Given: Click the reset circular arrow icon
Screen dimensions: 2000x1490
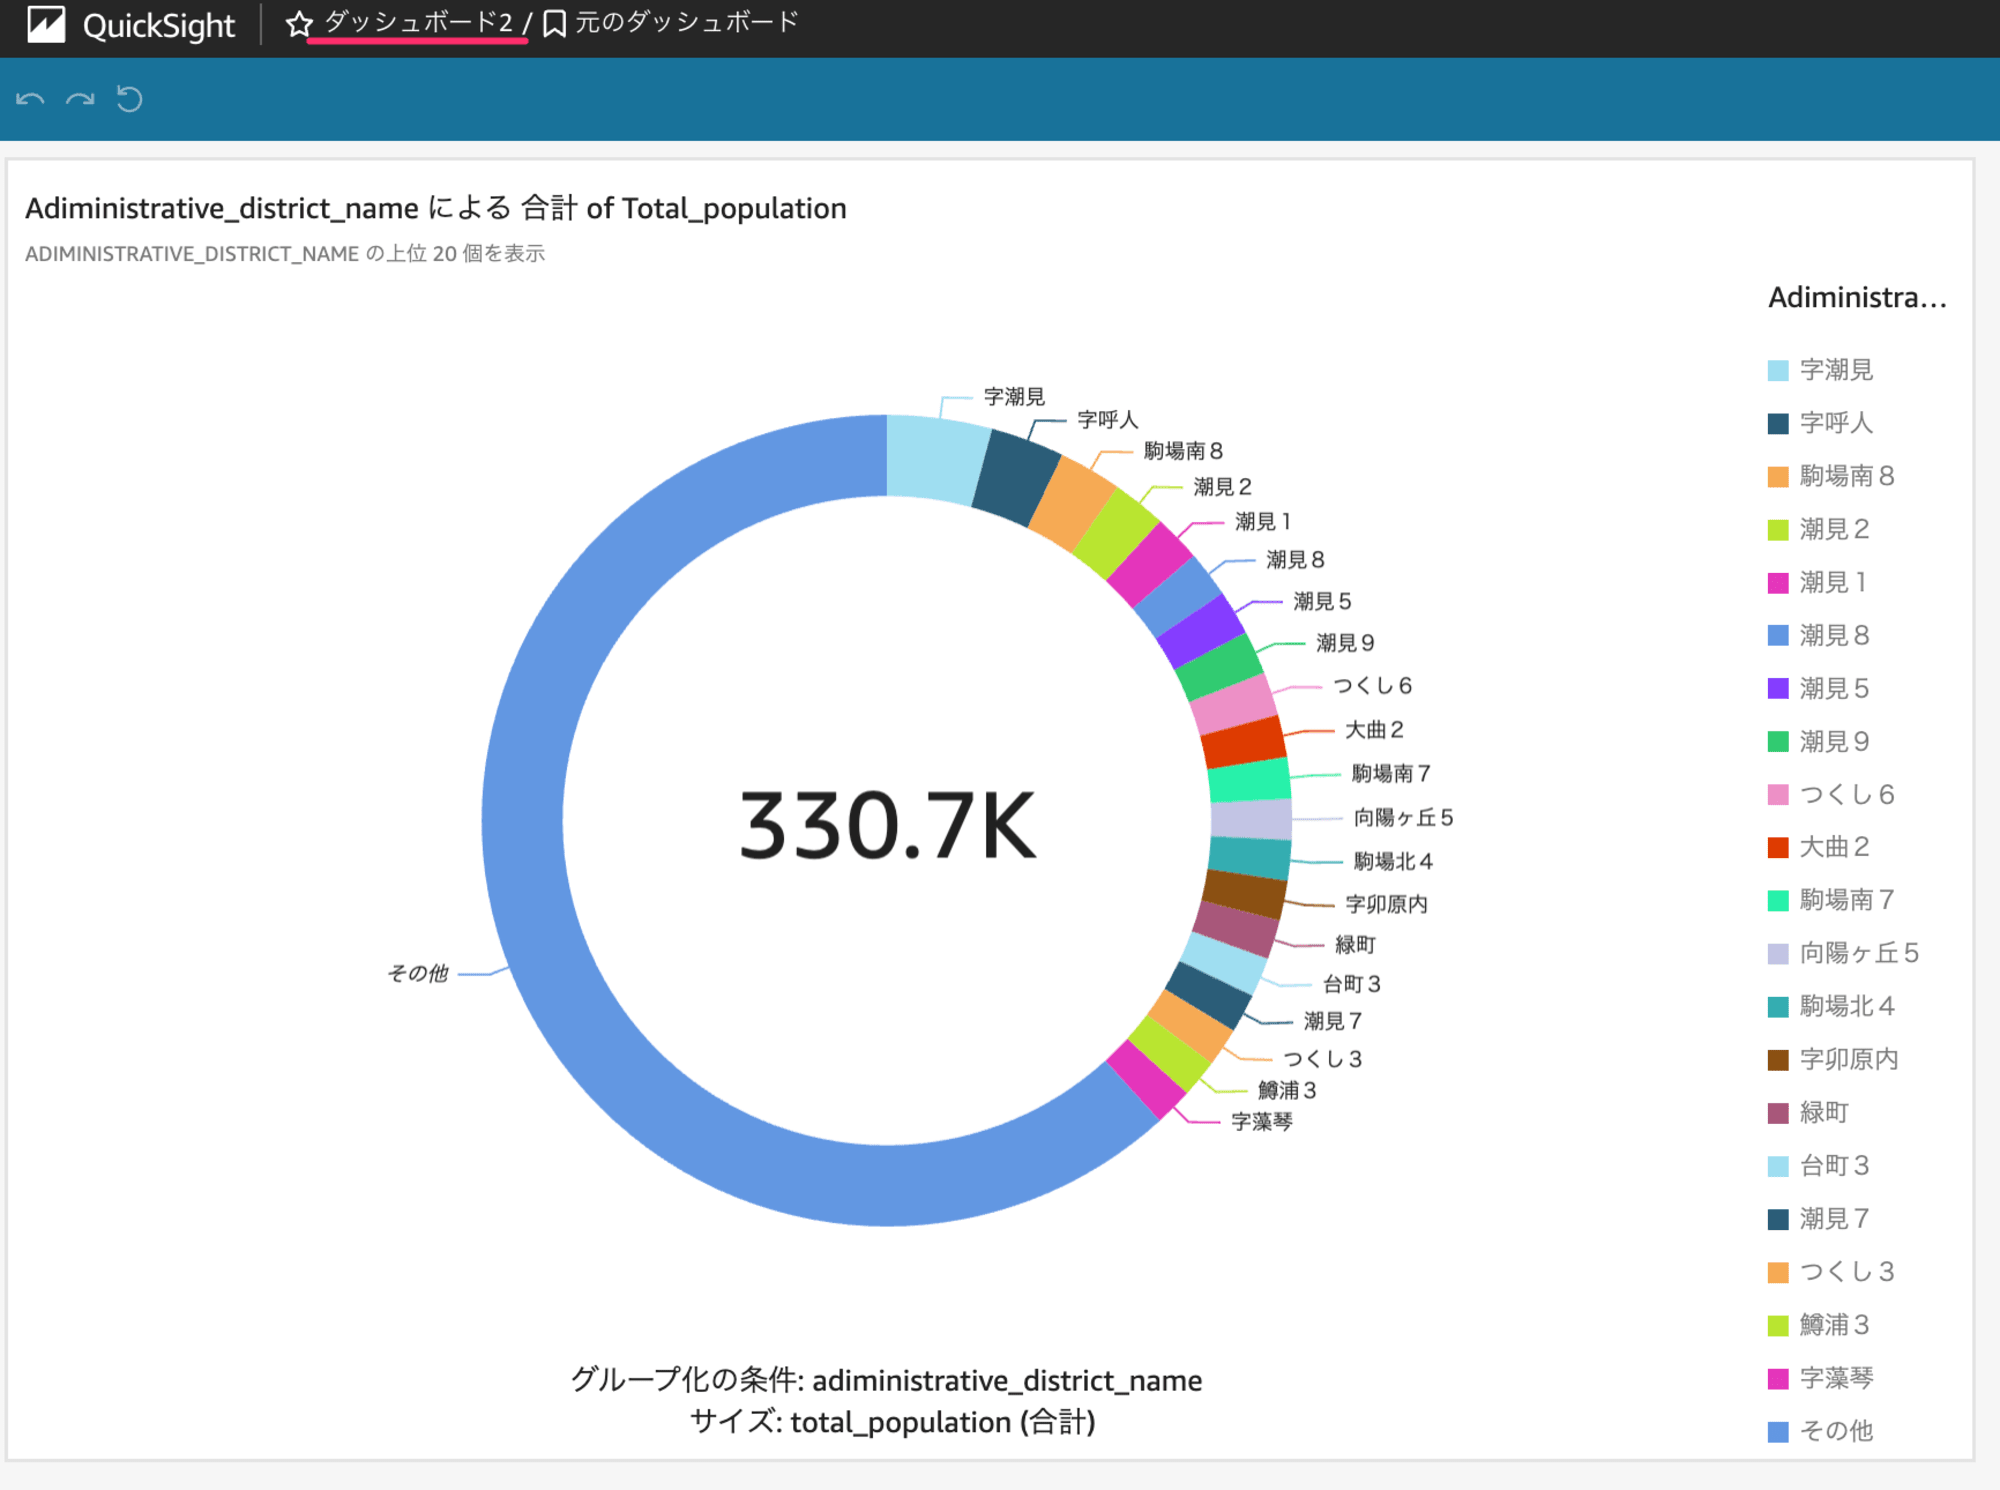Looking at the screenshot, I should pyautogui.click(x=129, y=99).
